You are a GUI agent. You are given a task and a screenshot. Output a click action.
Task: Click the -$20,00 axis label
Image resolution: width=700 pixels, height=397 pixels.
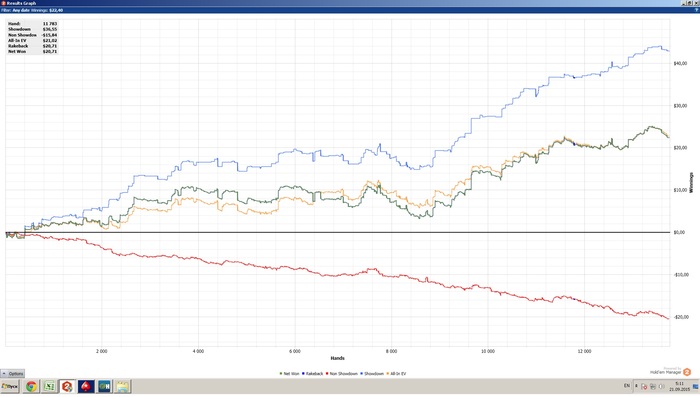pyautogui.click(x=681, y=317)
